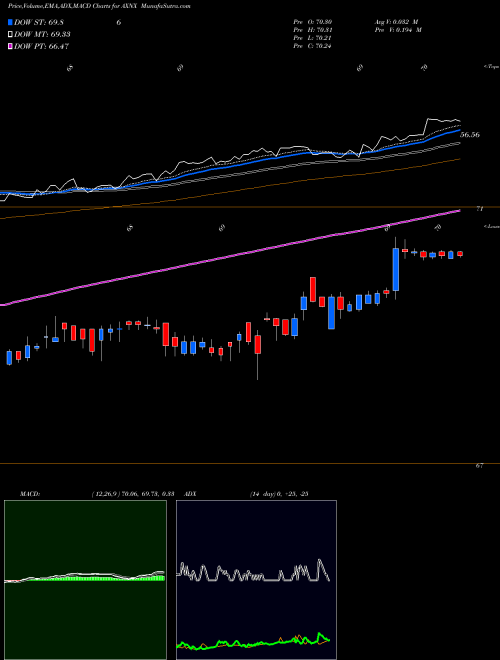Click the 'Pre O: 70.30' open value
Screen dimensions: 500x660
point(312,22)
